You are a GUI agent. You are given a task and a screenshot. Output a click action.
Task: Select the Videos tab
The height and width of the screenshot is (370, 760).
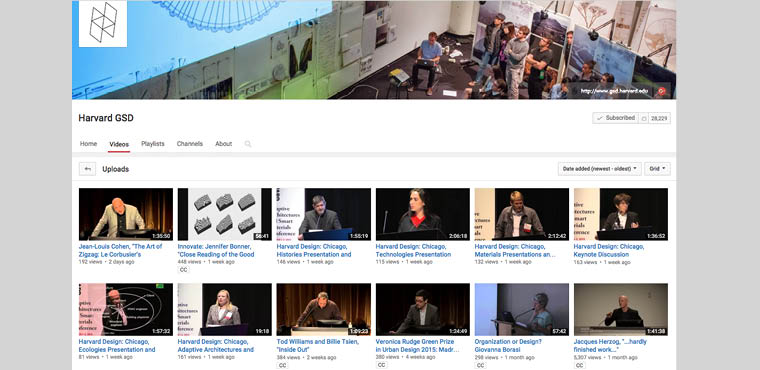pyautogui.click(x=119, y=145)
